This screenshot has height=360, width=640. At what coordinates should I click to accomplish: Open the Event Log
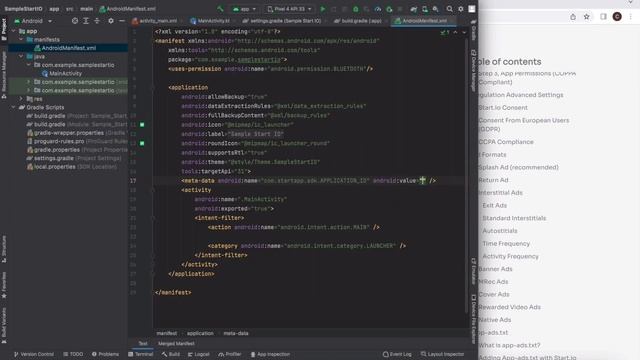coord(397,354)
